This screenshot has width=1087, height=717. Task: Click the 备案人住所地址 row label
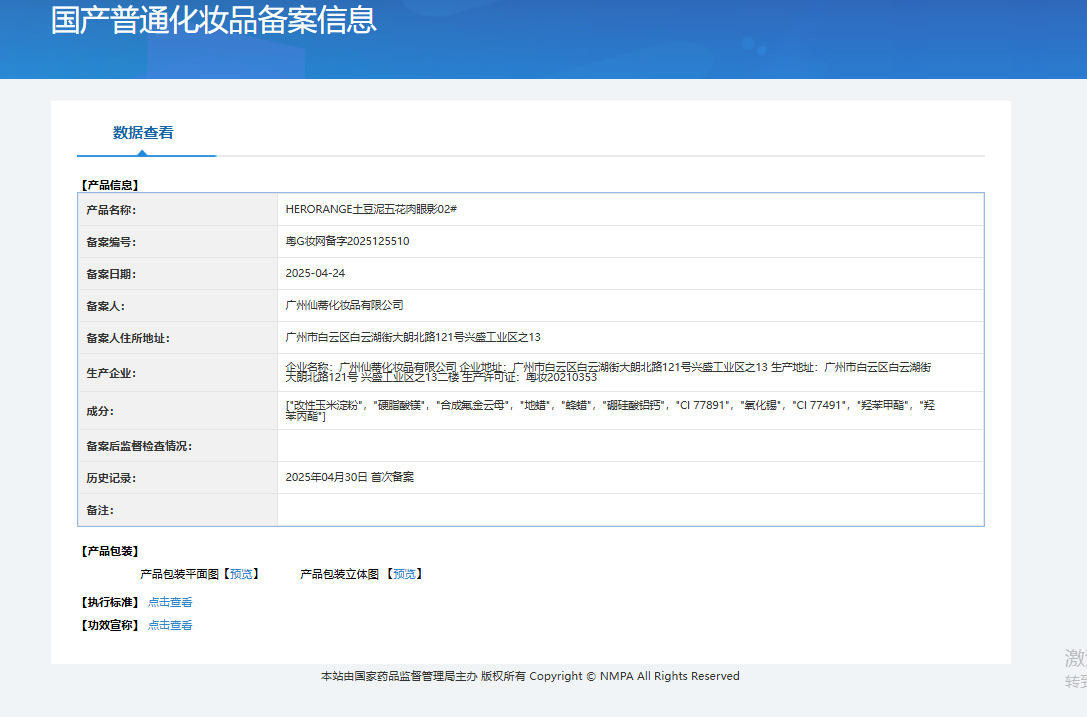(x=128, y=338)
